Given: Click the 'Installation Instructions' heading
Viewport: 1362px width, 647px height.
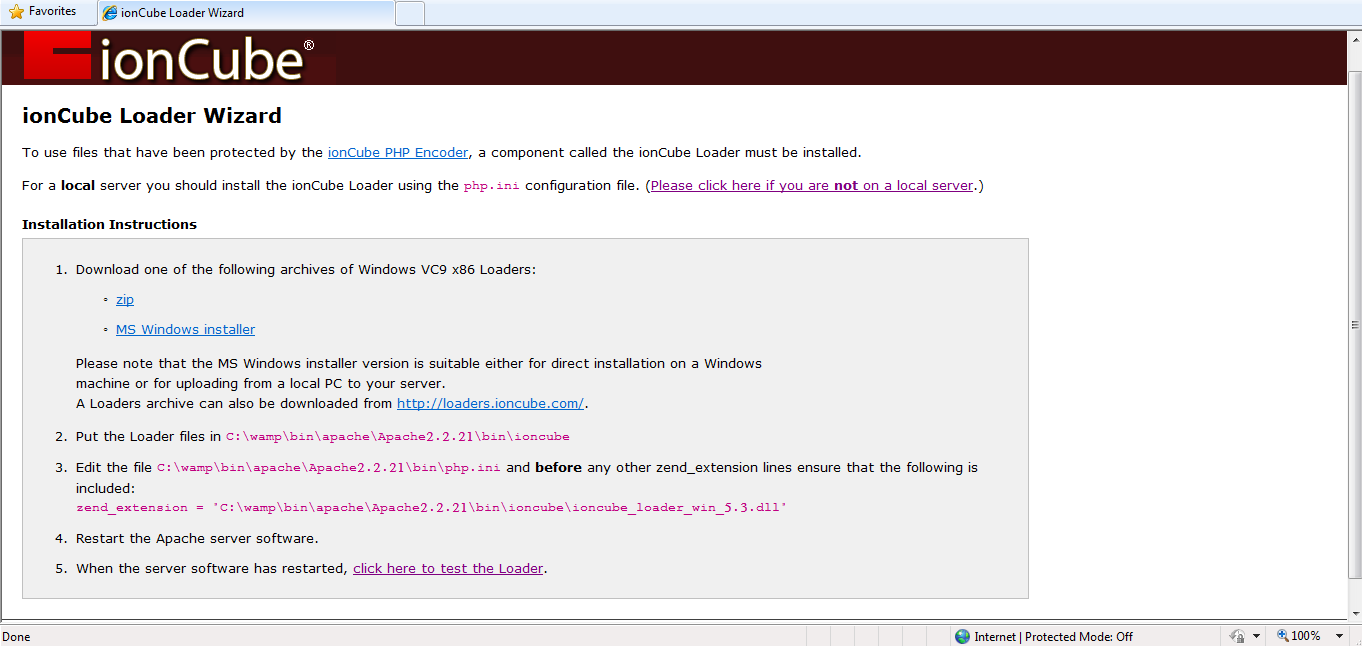Looking at the screenshot, I should pyautogui.click(x=109, y=225).
